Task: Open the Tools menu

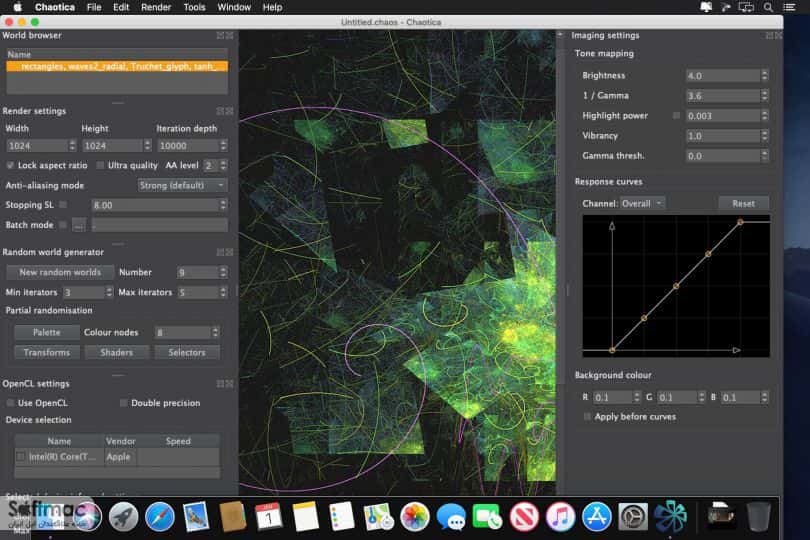Action: click(194, 7)
